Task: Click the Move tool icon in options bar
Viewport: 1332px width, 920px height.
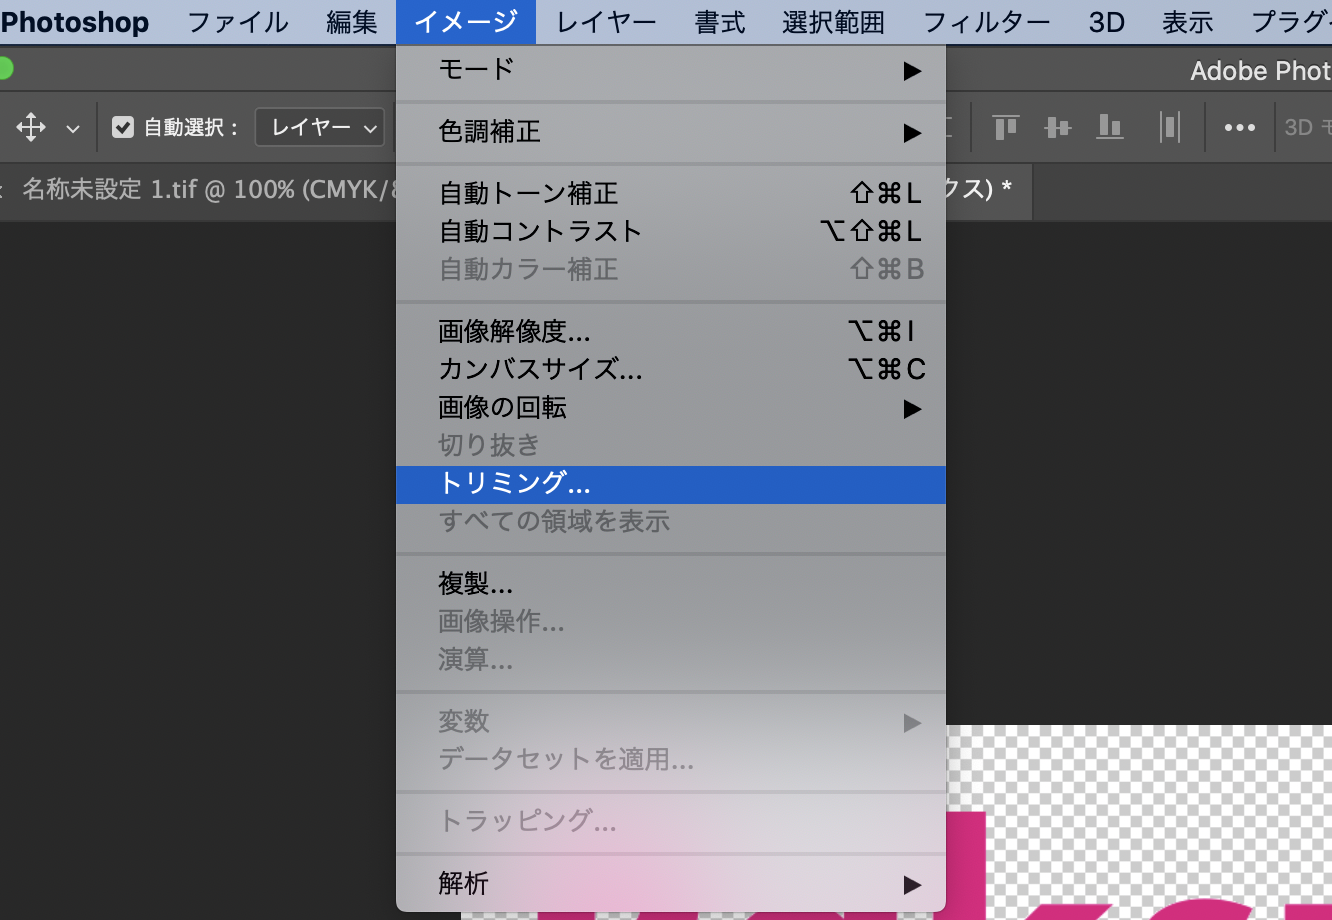Action: [31, 127]
